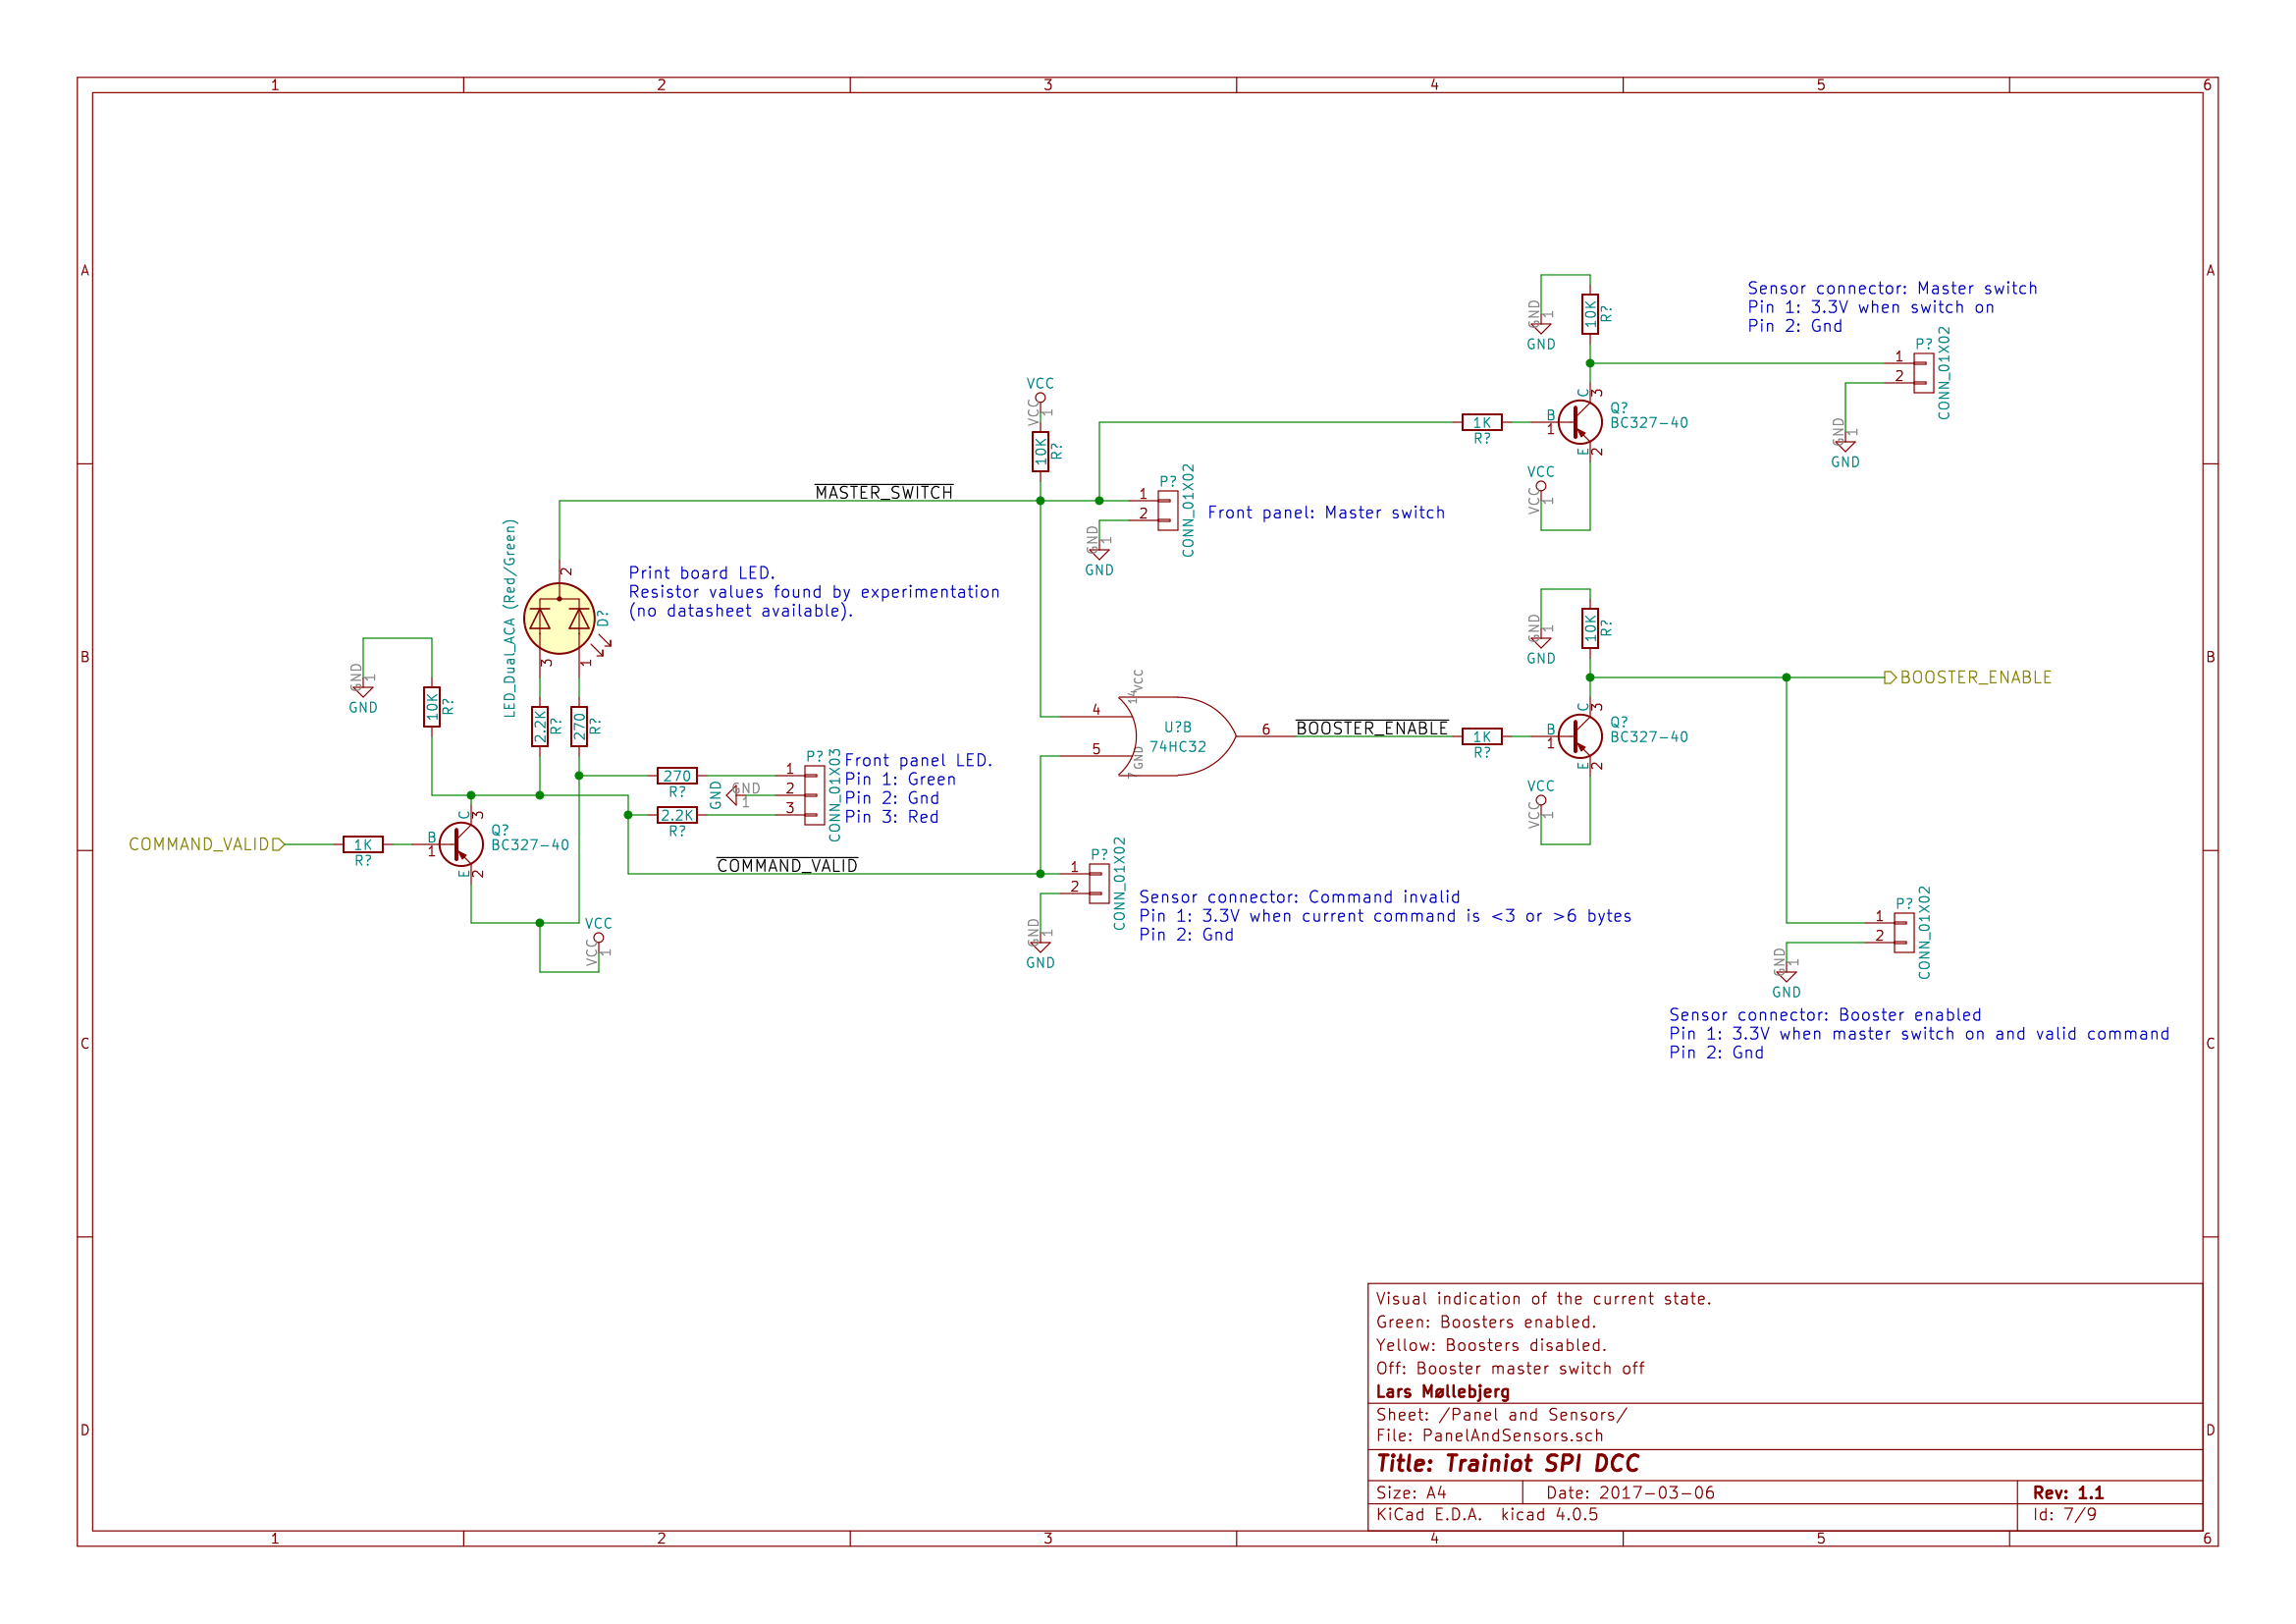Select the transistor driving the master switch sensor
This screenshot has height=1624, width=2296.
[1580, 423]
